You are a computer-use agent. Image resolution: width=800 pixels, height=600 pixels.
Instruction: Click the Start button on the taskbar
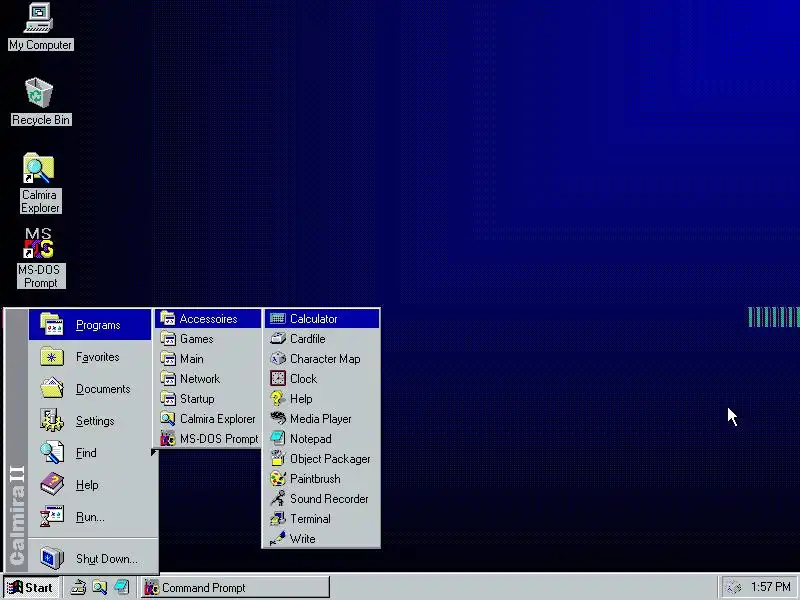click(x=31, y=588)
